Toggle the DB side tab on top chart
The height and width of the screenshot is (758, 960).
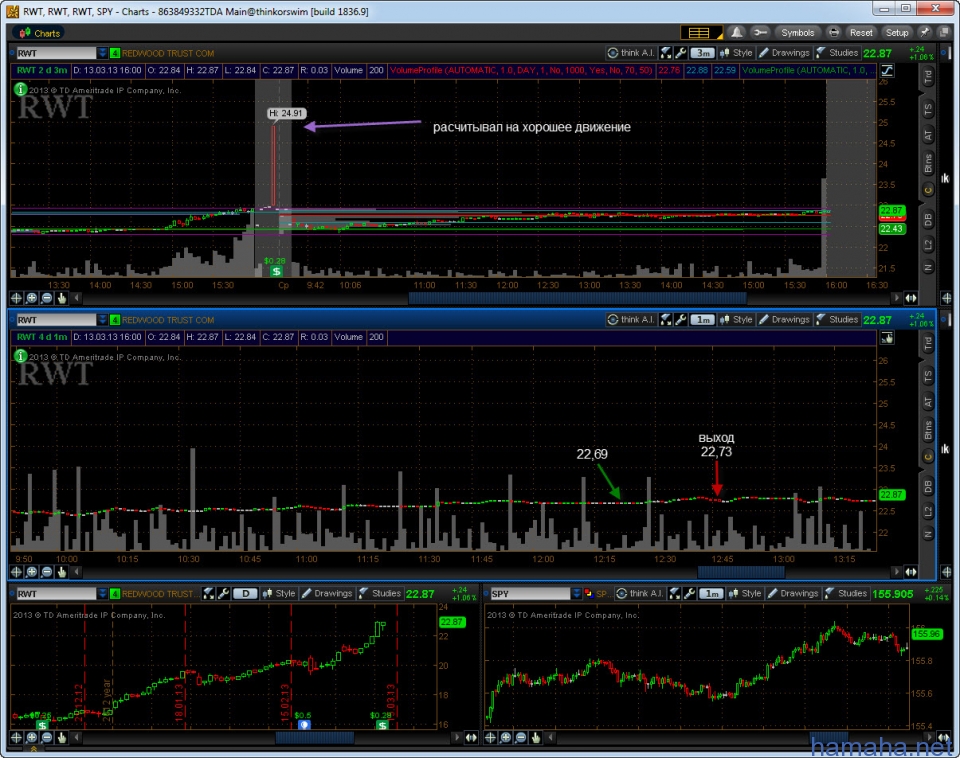(x=928, y=219)
